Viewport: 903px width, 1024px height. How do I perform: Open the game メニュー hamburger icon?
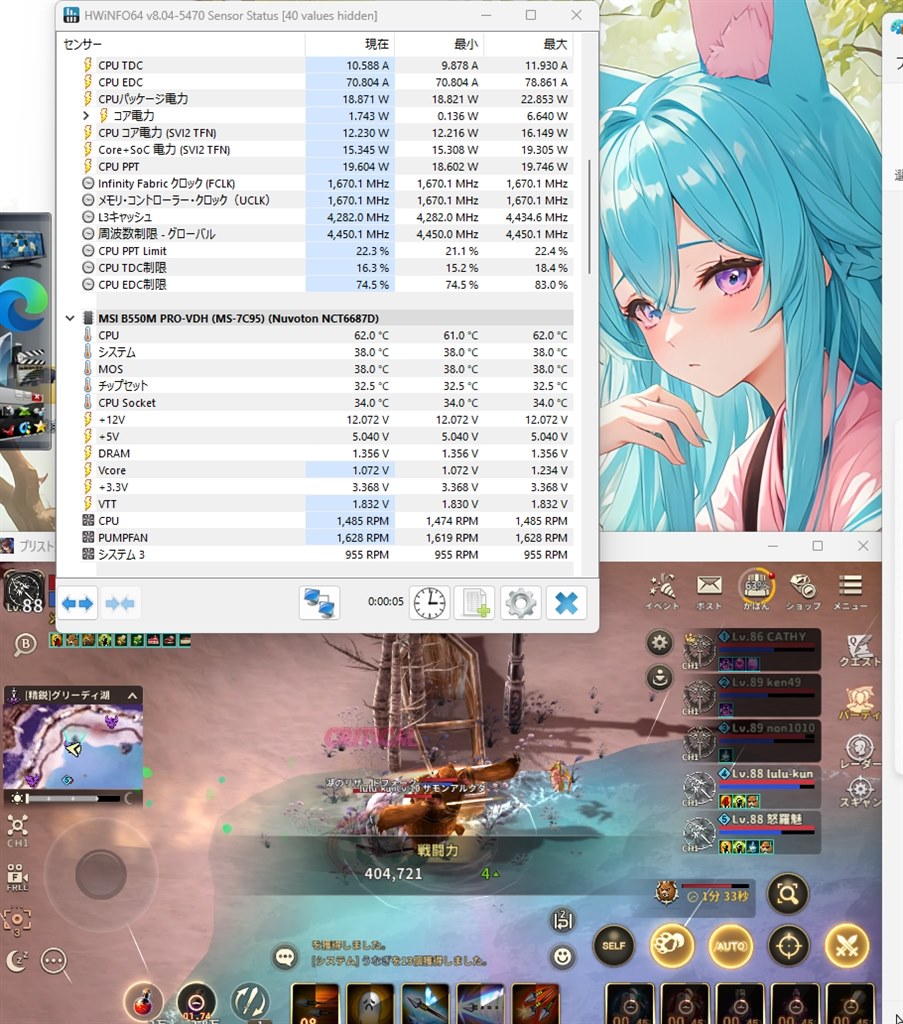(850, 592)
